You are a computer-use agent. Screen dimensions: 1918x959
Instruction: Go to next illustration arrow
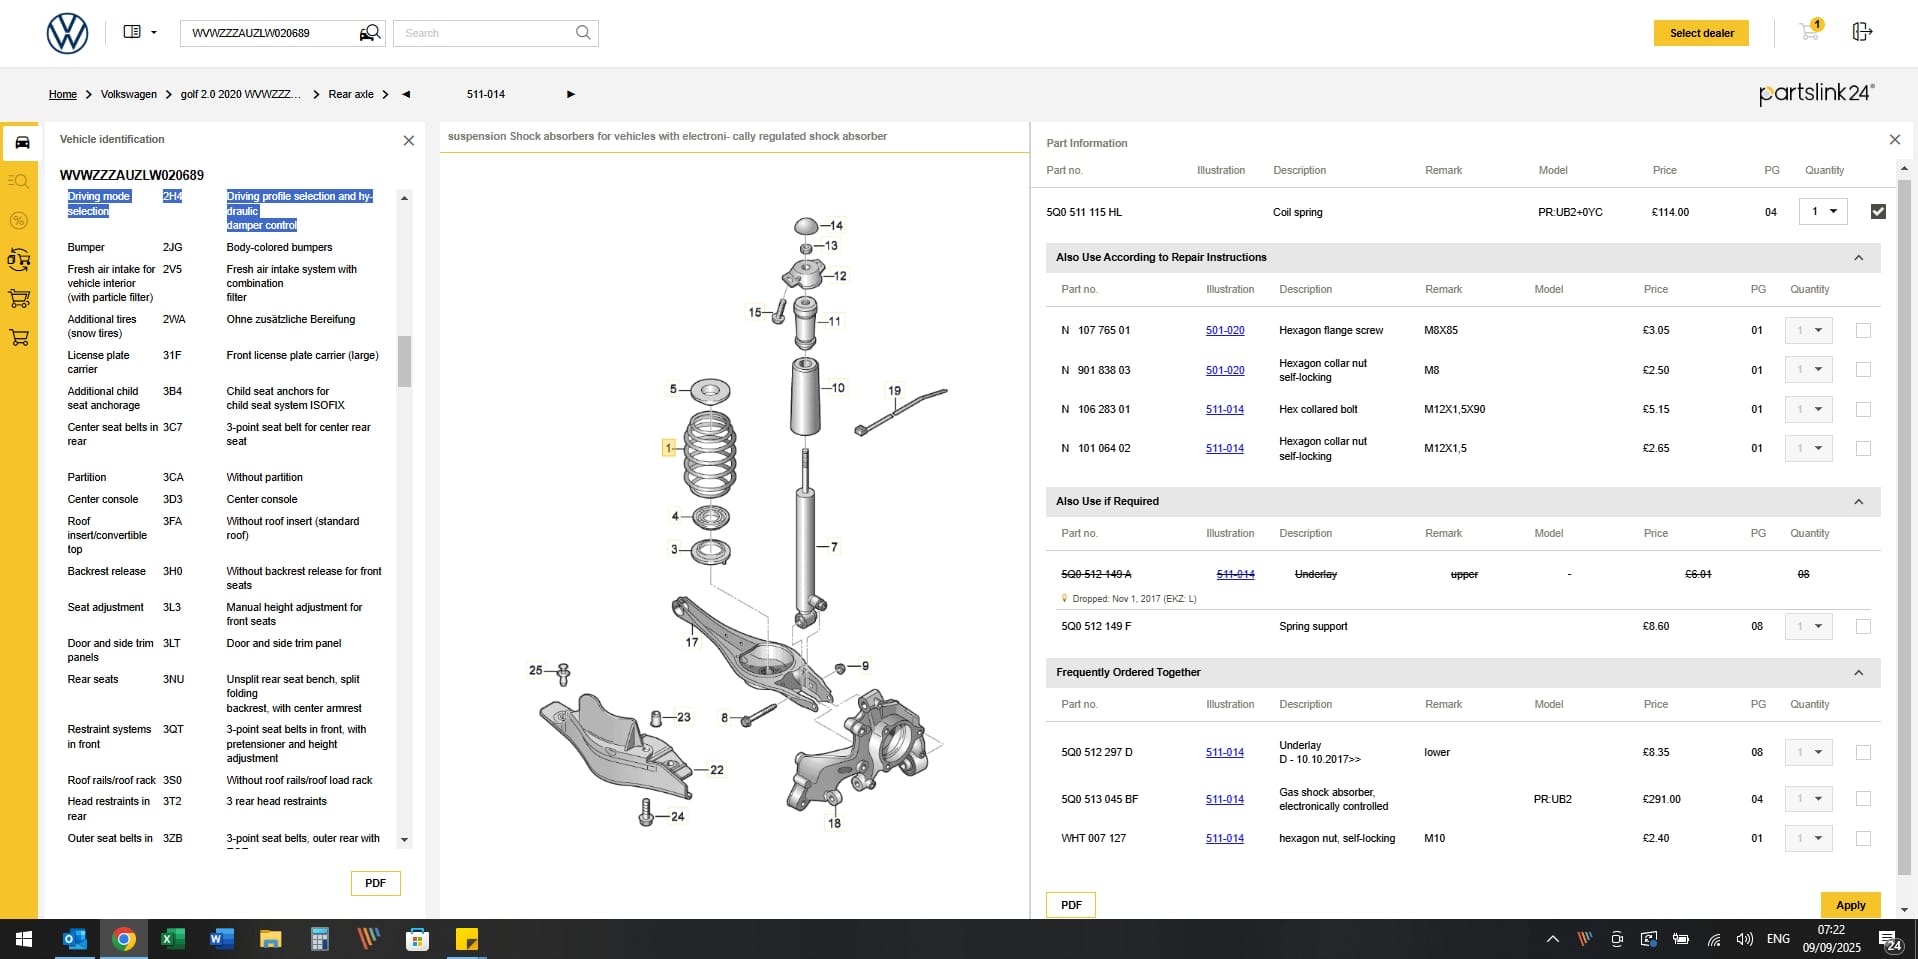(x=571, y=94)
